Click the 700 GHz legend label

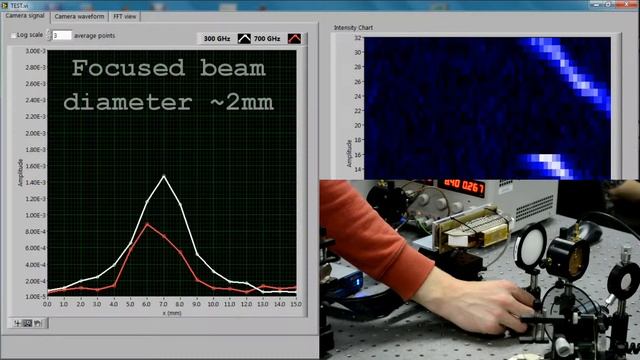click(x=267, y=39)
